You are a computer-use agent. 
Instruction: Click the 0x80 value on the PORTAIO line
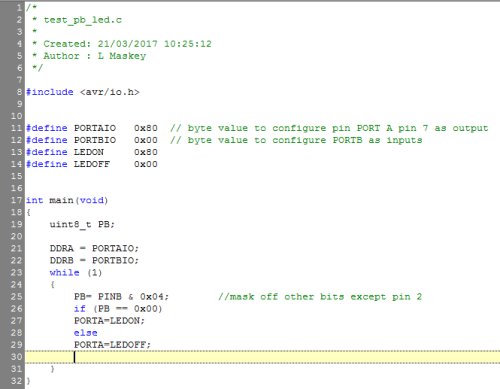[146, 128]
